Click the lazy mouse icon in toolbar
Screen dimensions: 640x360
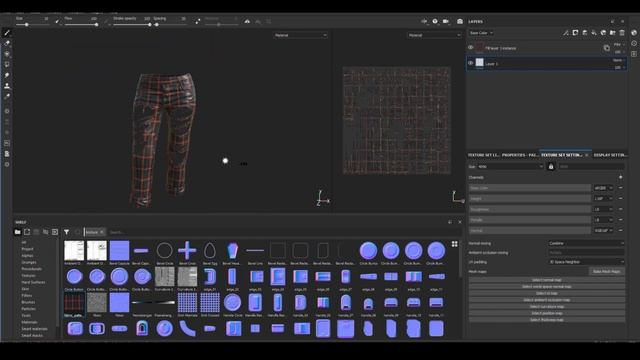tap(198, 21)
